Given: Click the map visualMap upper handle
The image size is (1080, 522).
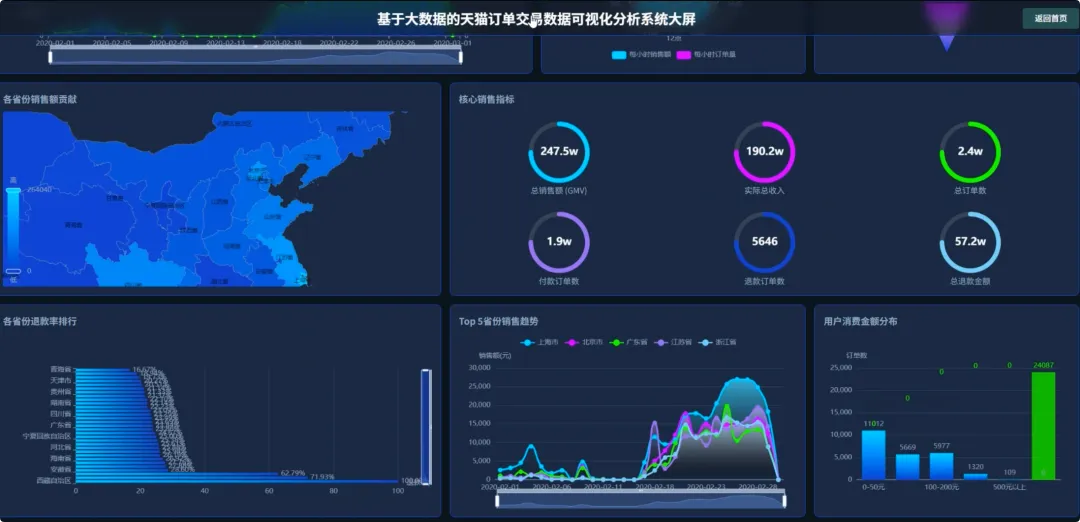Looking at the screenshot, I should [14, 189].
